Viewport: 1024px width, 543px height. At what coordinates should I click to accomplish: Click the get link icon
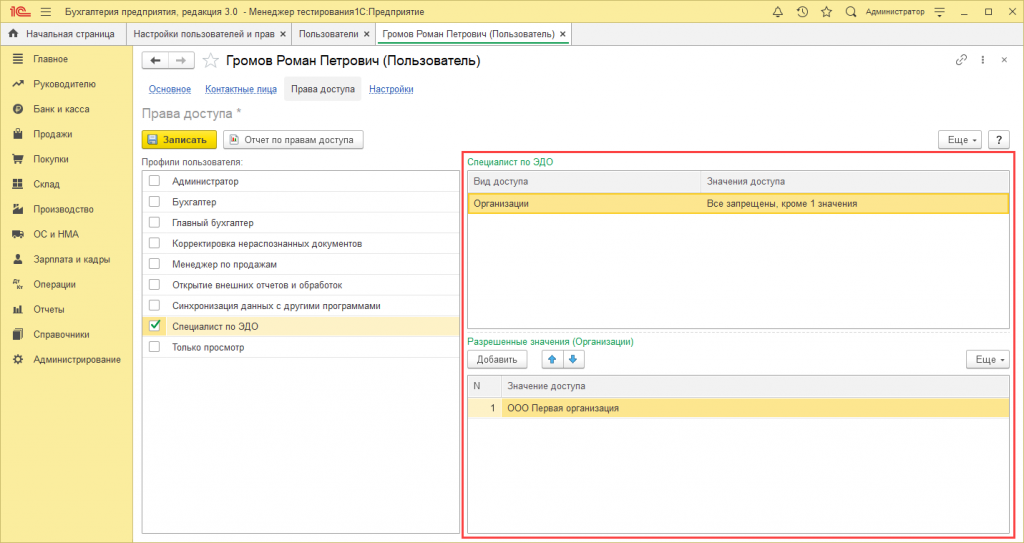click(961, 60)
